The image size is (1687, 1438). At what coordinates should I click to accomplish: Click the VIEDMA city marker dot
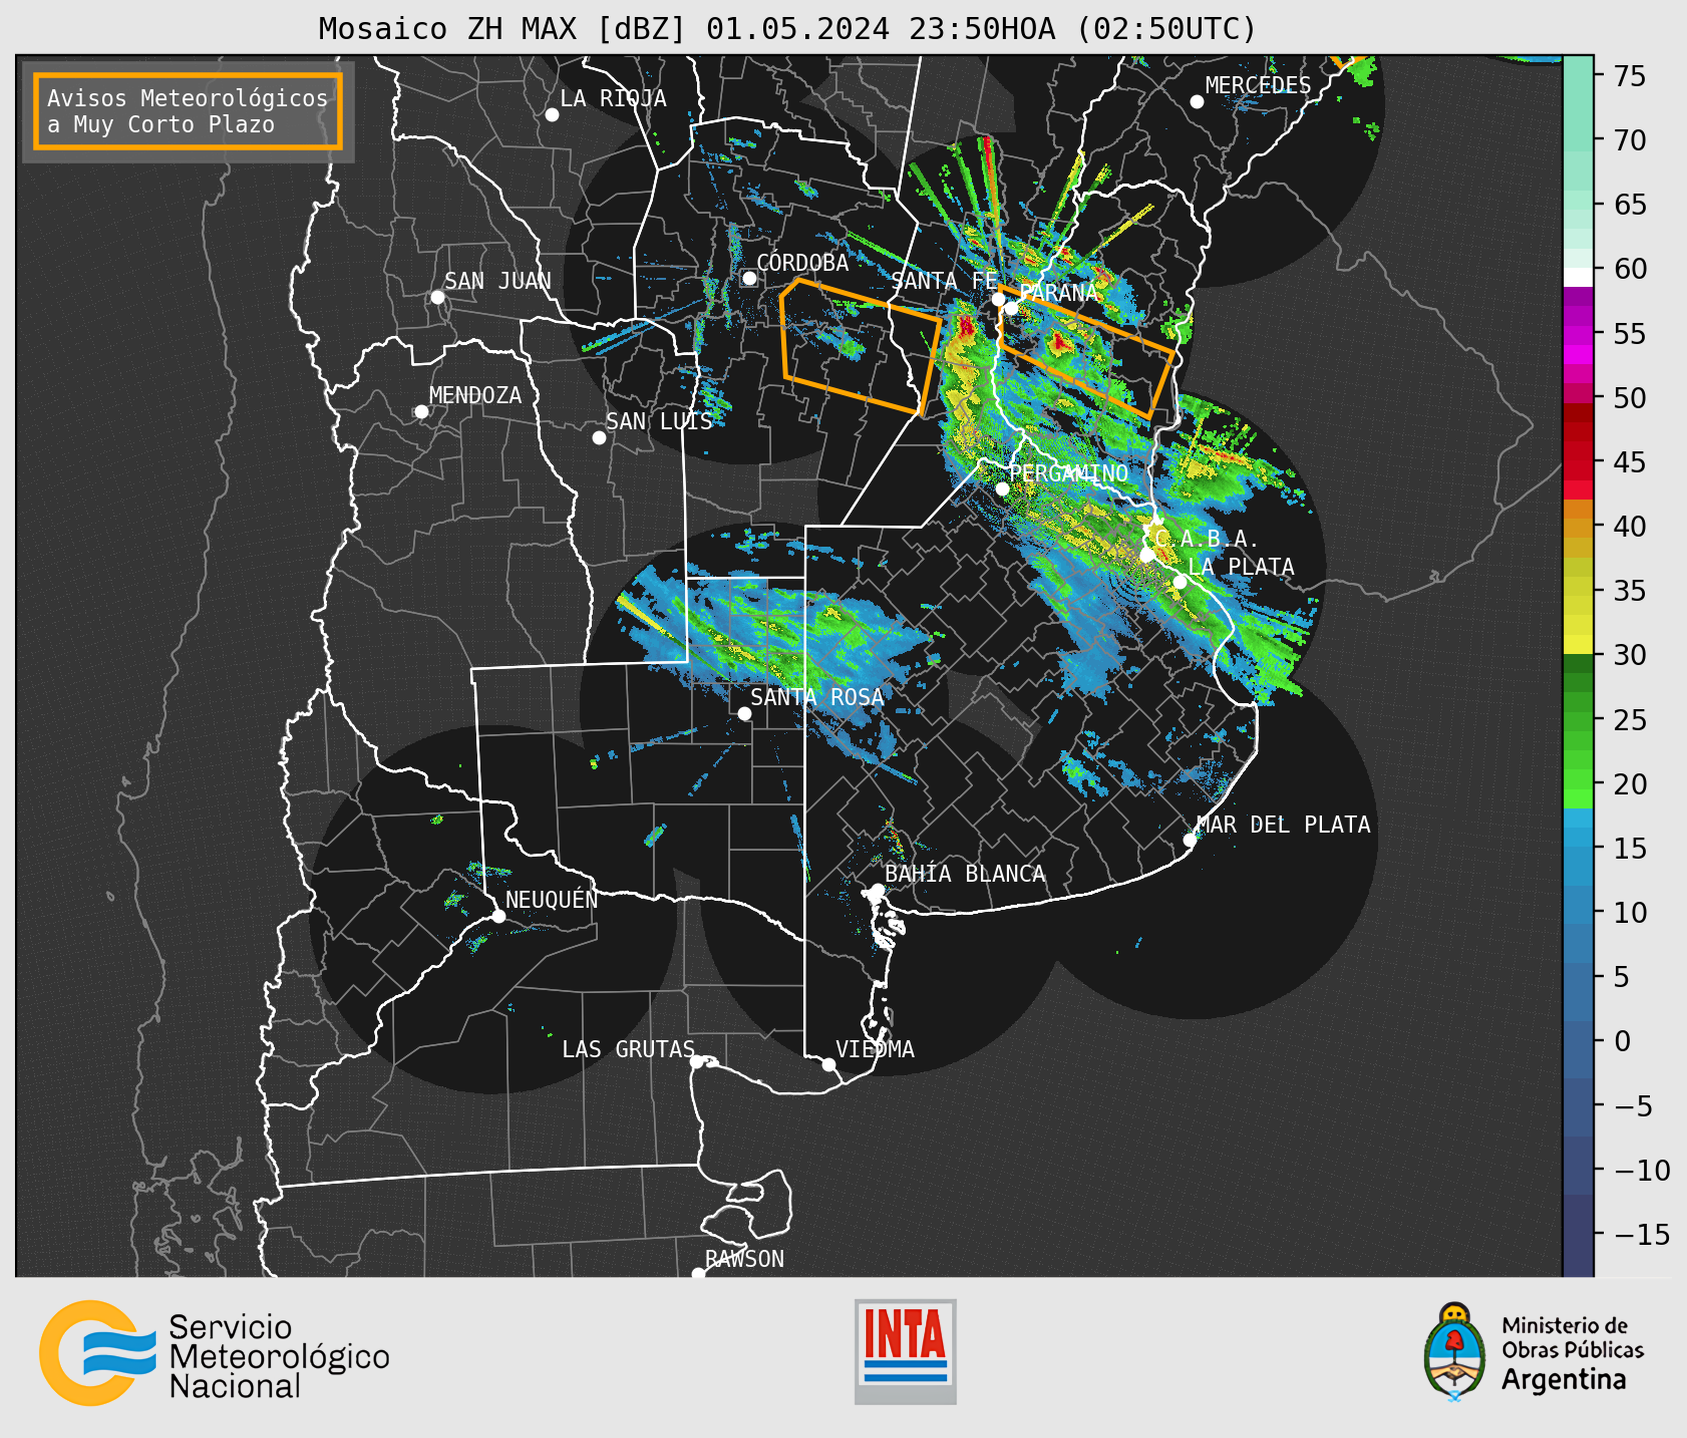pos(828,1065)
